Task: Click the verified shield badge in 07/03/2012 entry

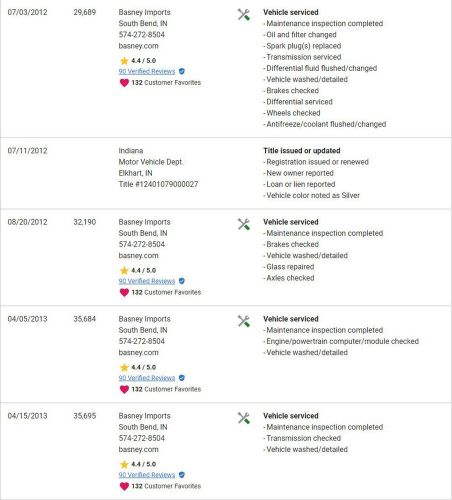Action: point(182,71)
